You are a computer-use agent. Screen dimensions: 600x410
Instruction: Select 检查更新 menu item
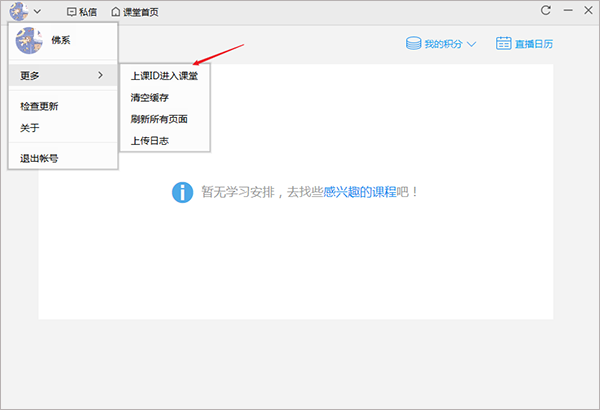[x=39, y=106]
